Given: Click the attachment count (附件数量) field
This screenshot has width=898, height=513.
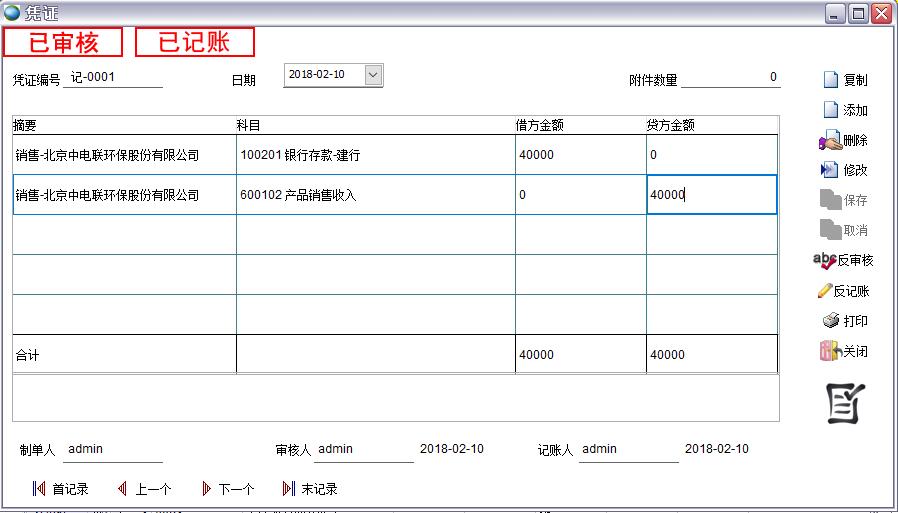Looking at the screenshot, I should click(730, 78).
